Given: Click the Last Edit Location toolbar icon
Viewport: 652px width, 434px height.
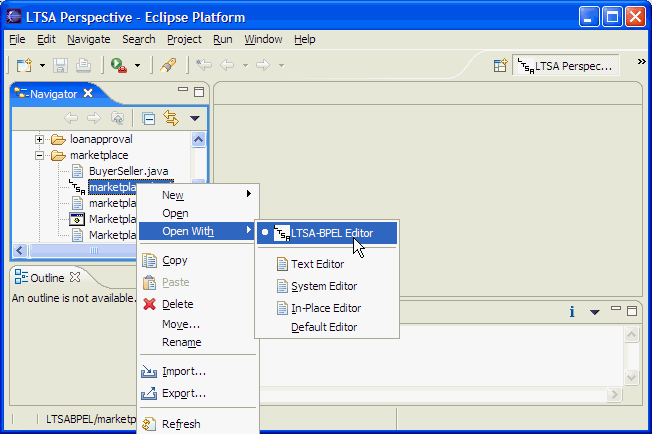Looking at the screenshot, I should tap(204, 64).
